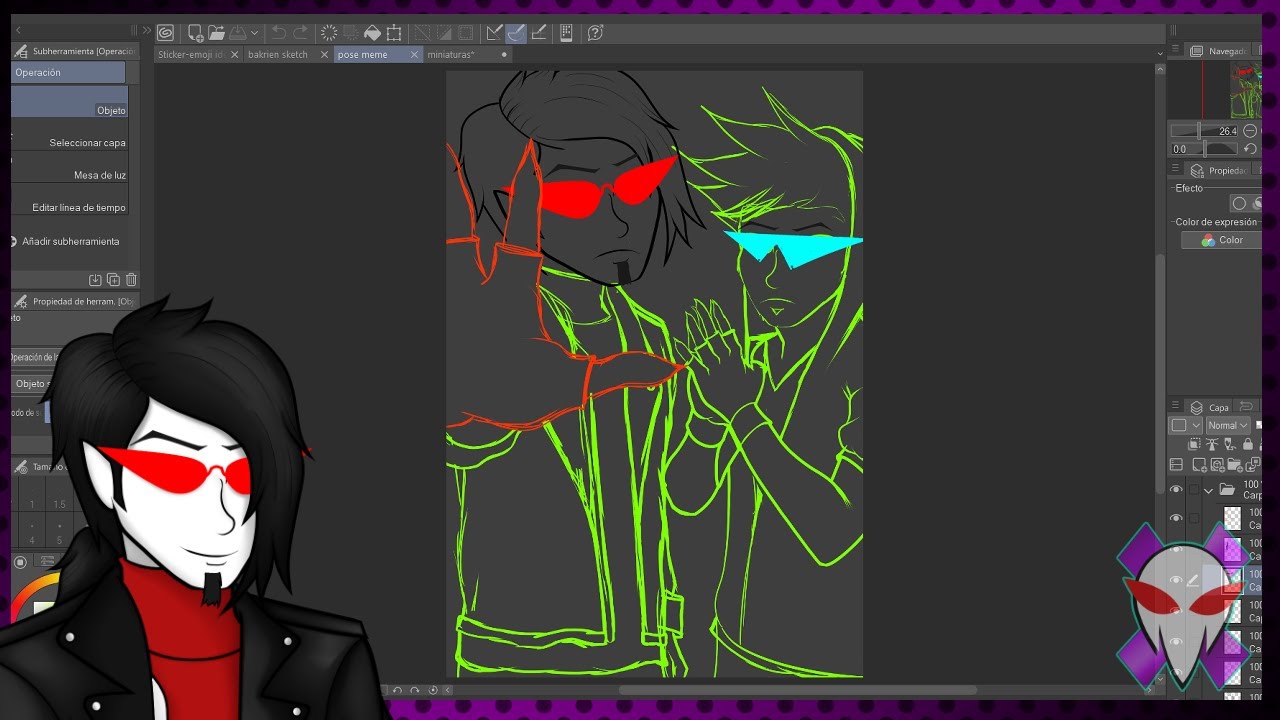The width and height of the screenshot is (1280, 720).
Task: Click the zoom out minus icon
Action: pyautogui.click(x=1250, y=131)
